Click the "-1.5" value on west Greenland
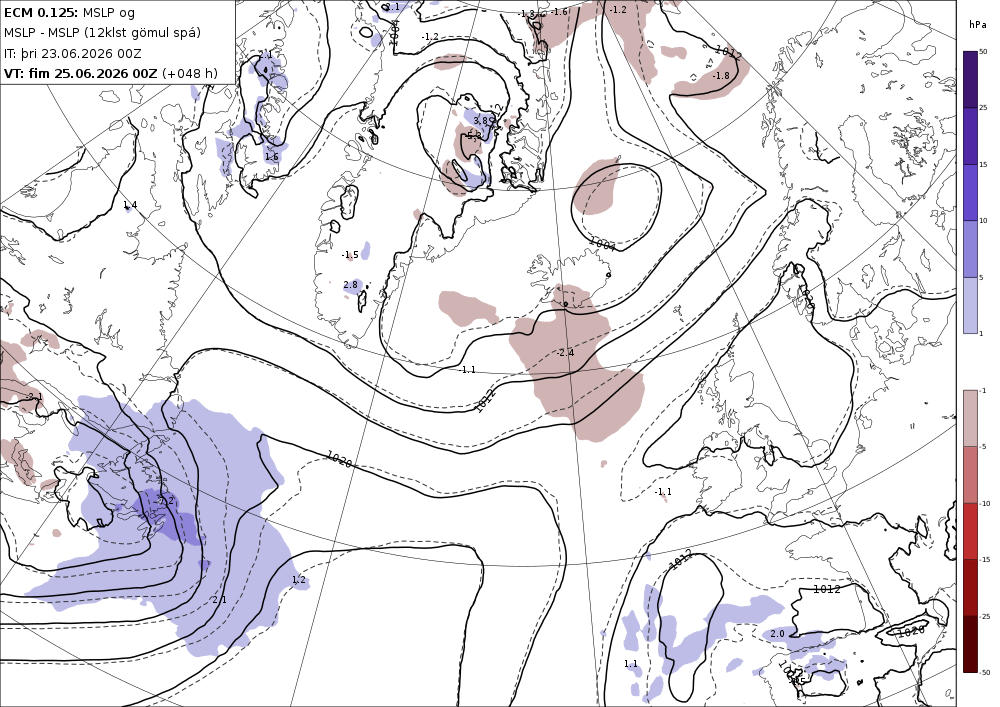The width and height of the screenshot is (1000, 707). (349, 255)
